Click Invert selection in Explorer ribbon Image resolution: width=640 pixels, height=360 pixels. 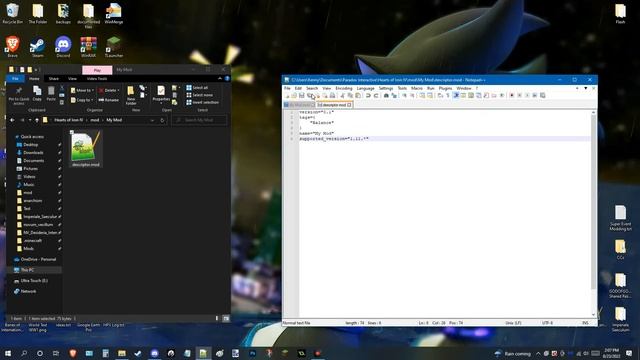[x=202, y=102]
